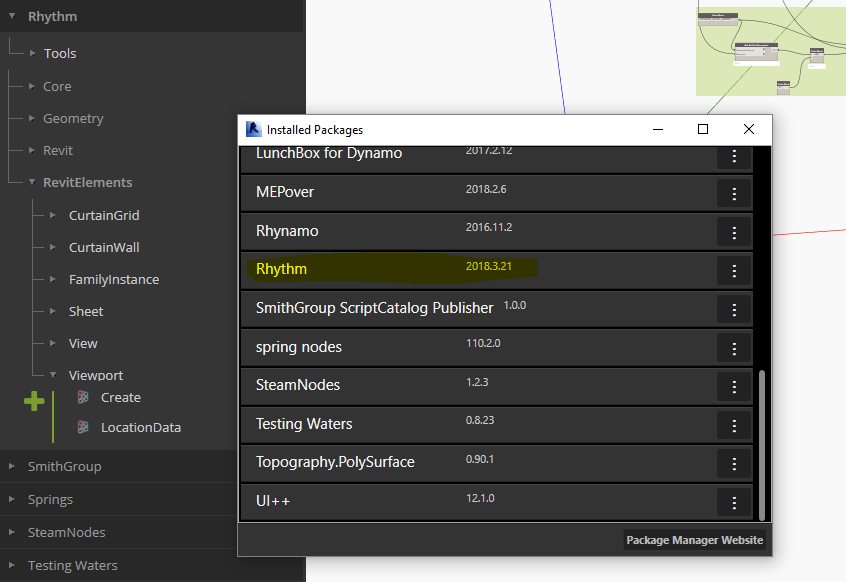
Task: Expand the CurtainWall tree node
Action: [52, 247]
